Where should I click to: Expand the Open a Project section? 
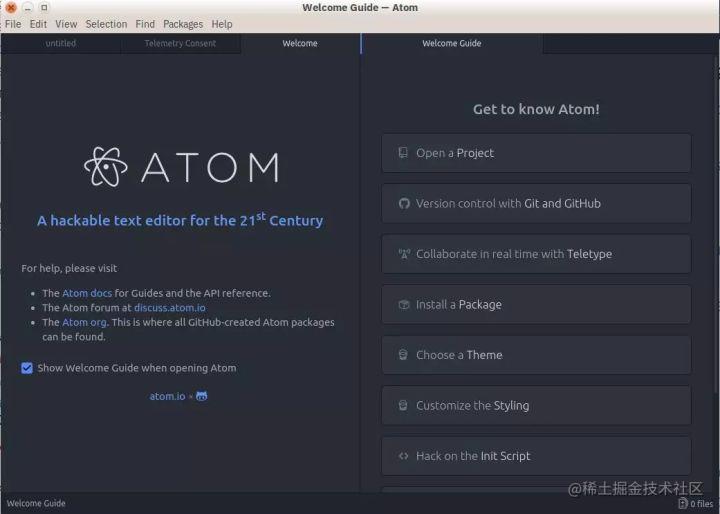[x=536, y=153]
